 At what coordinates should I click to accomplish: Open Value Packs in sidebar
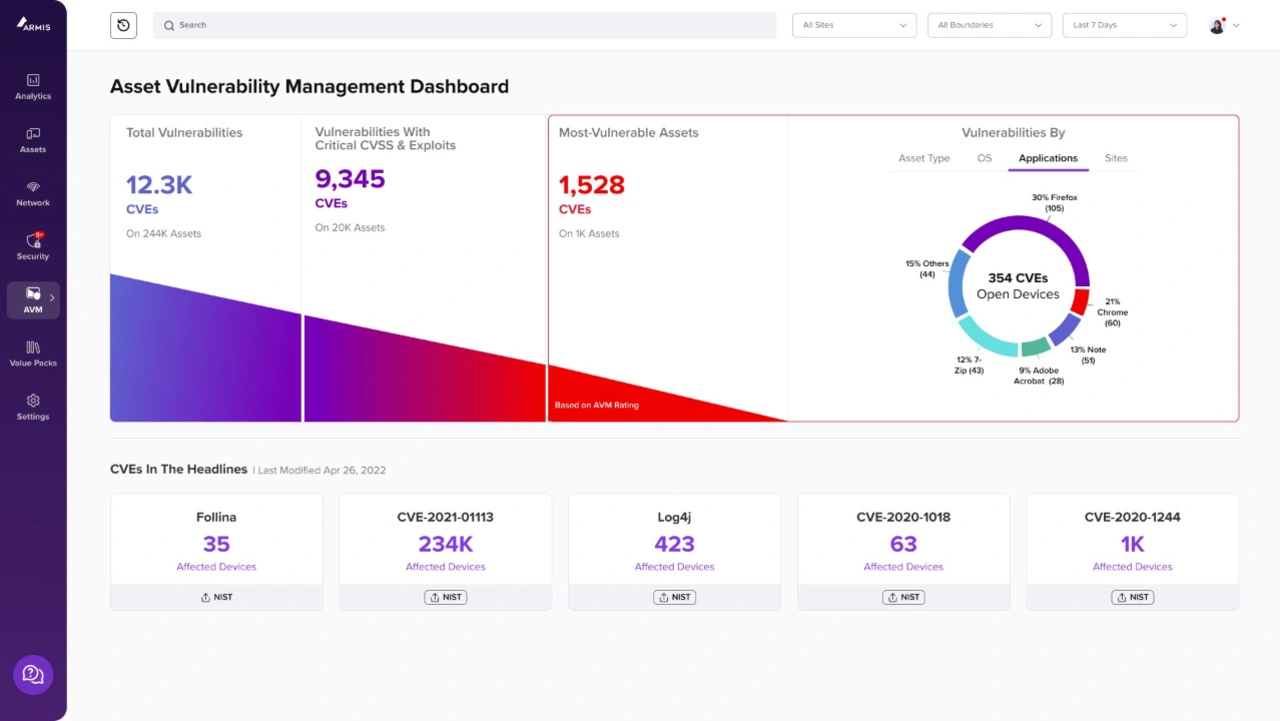coord(33,353)
